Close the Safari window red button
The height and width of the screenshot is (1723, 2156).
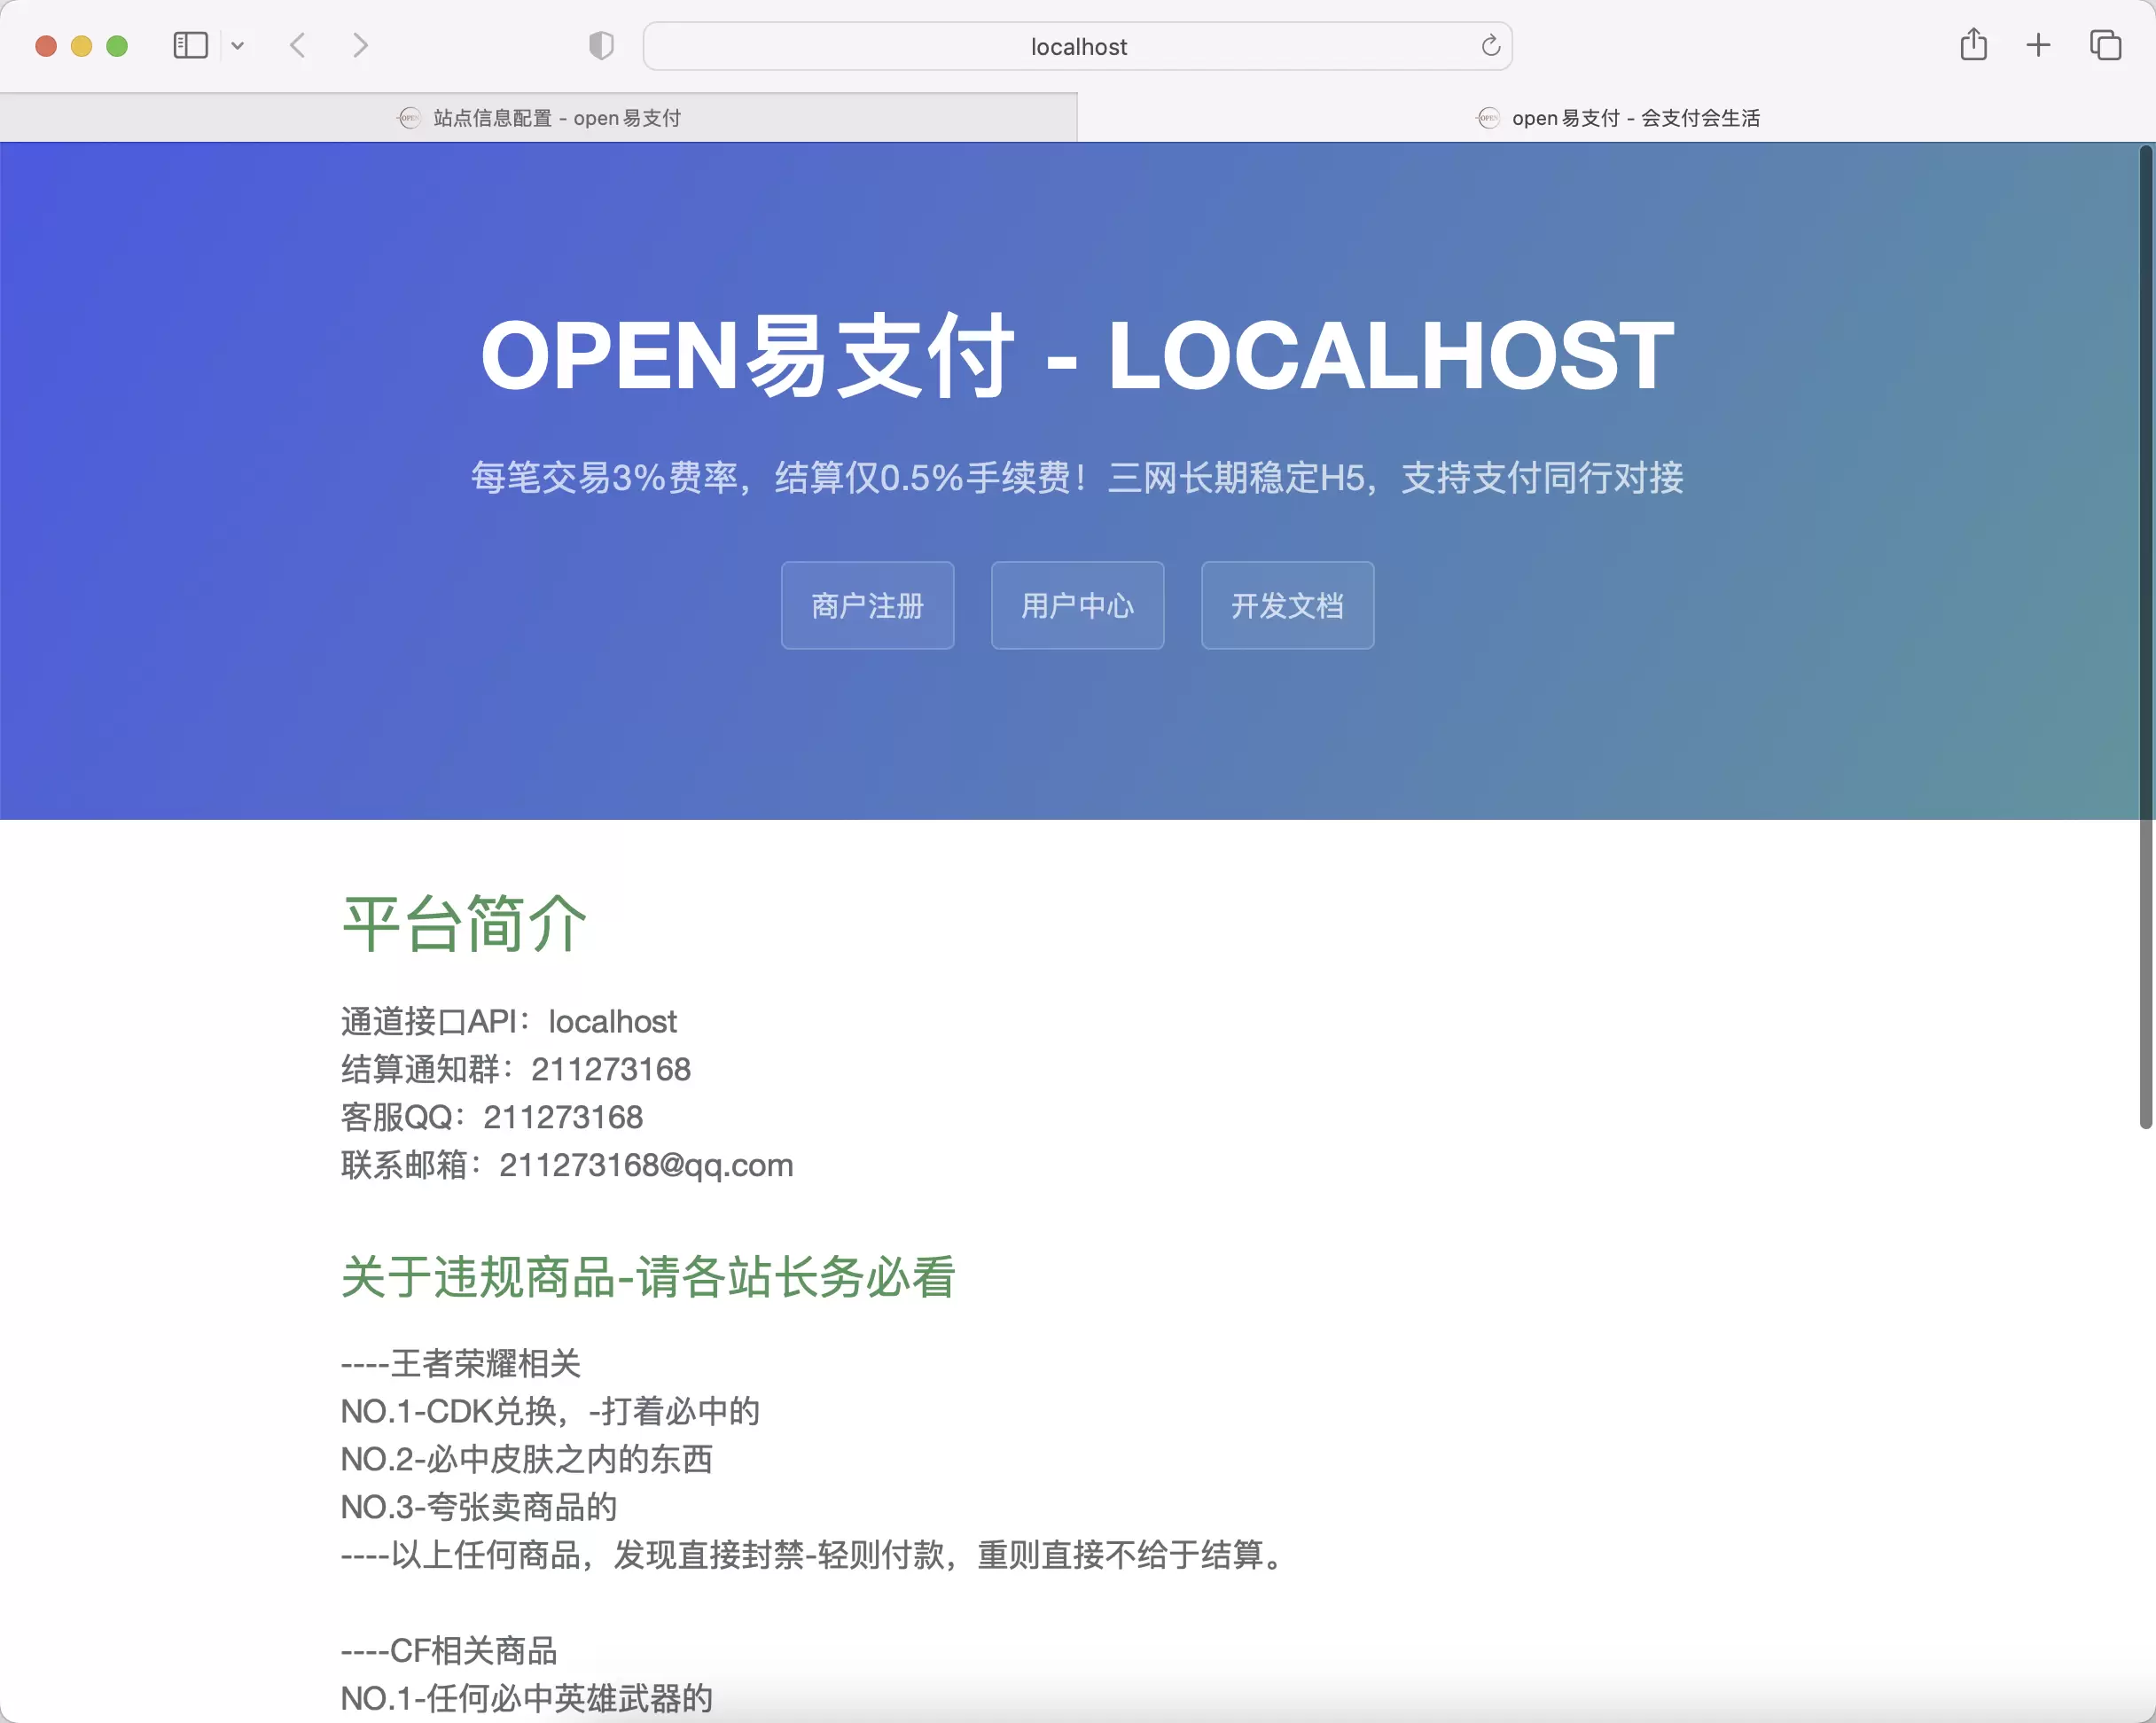46,46
